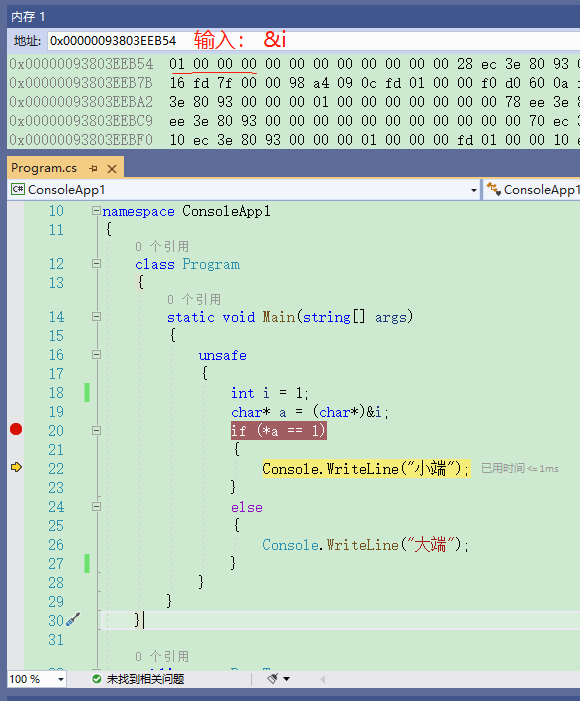This screenshot has width=580, height=701.
Task: Click the Console.WriteLine("大端") statement
Action: [x=365, y=545]
